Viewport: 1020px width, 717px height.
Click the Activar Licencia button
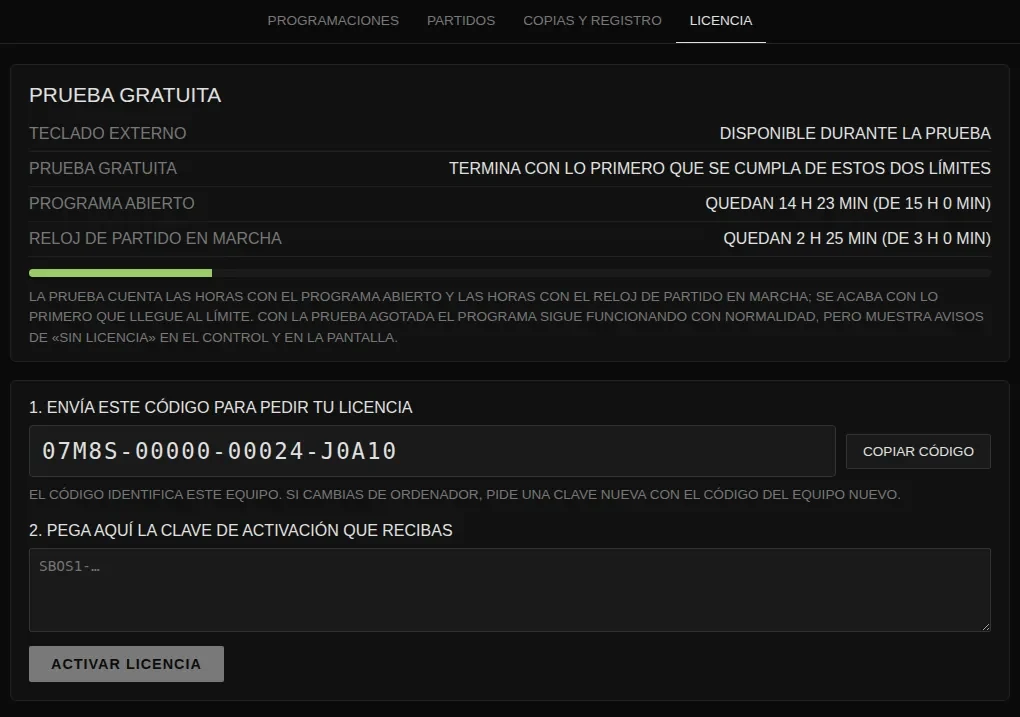126,664
